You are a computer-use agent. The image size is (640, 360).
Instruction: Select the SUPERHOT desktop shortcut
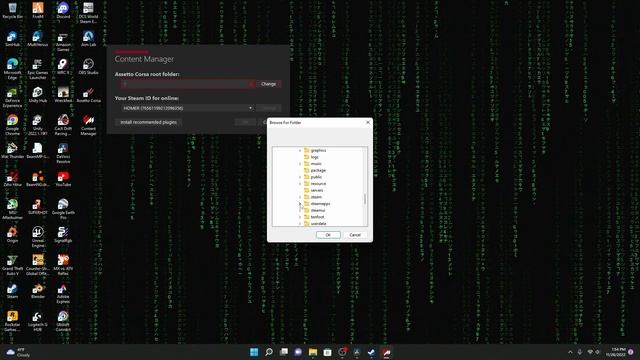click(38, 207)
